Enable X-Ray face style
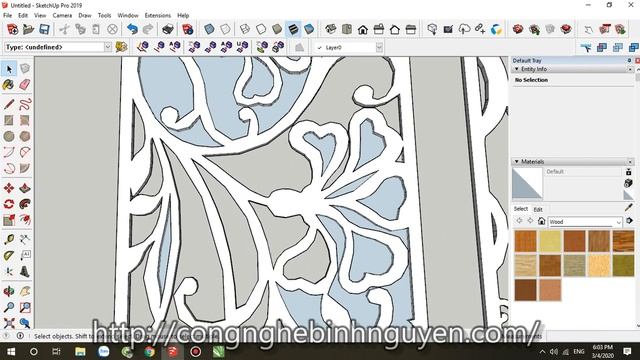Screen dimensions: 640x360 [209, 29]
